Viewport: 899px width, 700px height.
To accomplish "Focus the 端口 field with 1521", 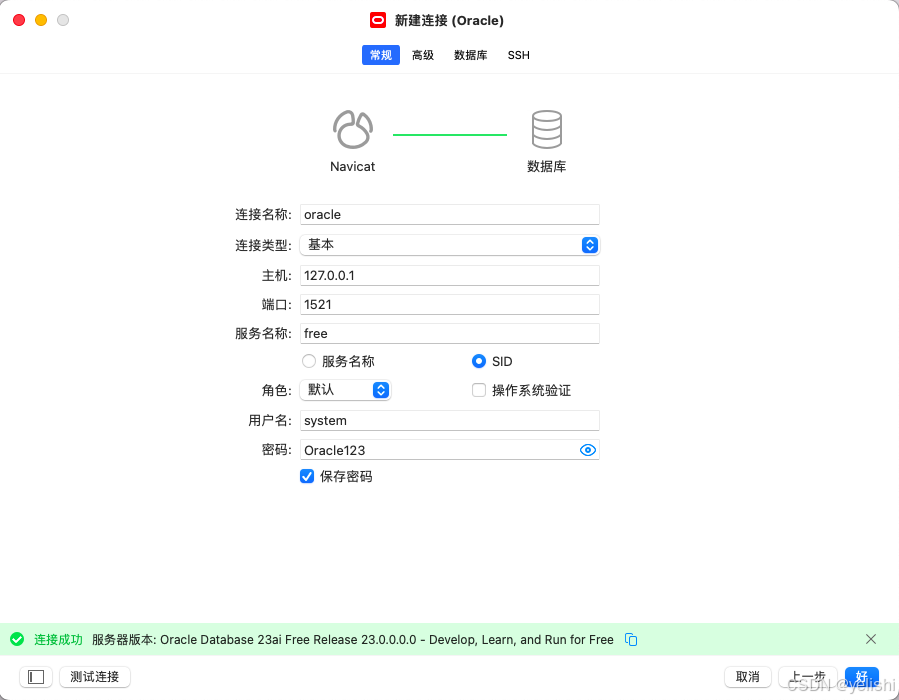I will tap(450, 304).
